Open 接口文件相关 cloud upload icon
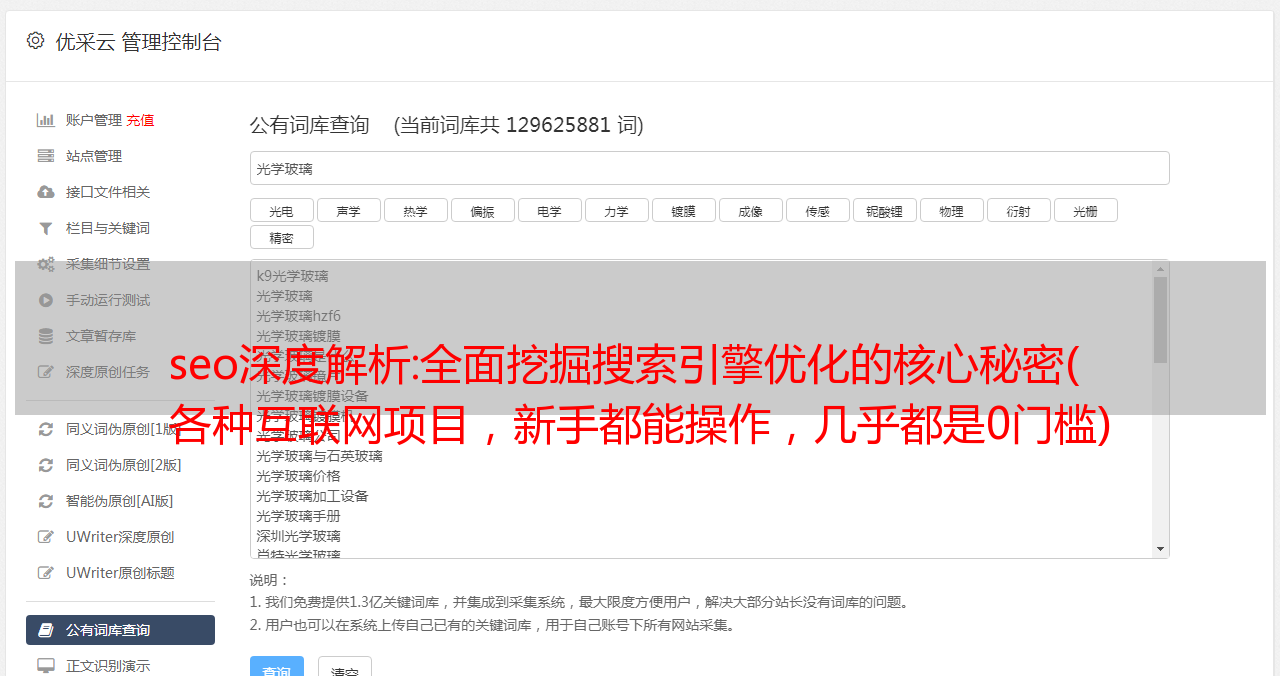Image resolution: width=1280 pixels, height=676 pixels. click(x=45, y=192)
